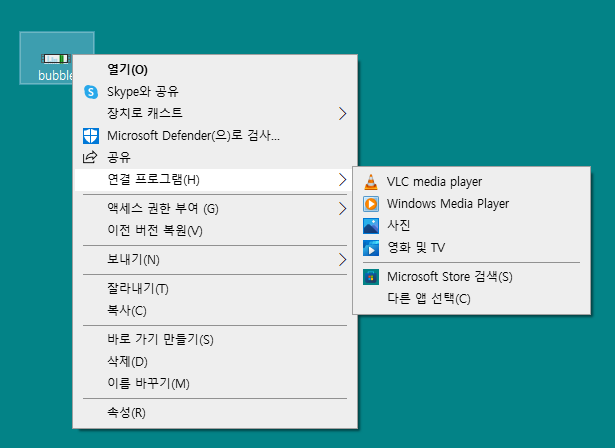The height and width of the screenshot is (448, 615).
Task: Select the bubble video file desktop icon
Action: (56, 58)
